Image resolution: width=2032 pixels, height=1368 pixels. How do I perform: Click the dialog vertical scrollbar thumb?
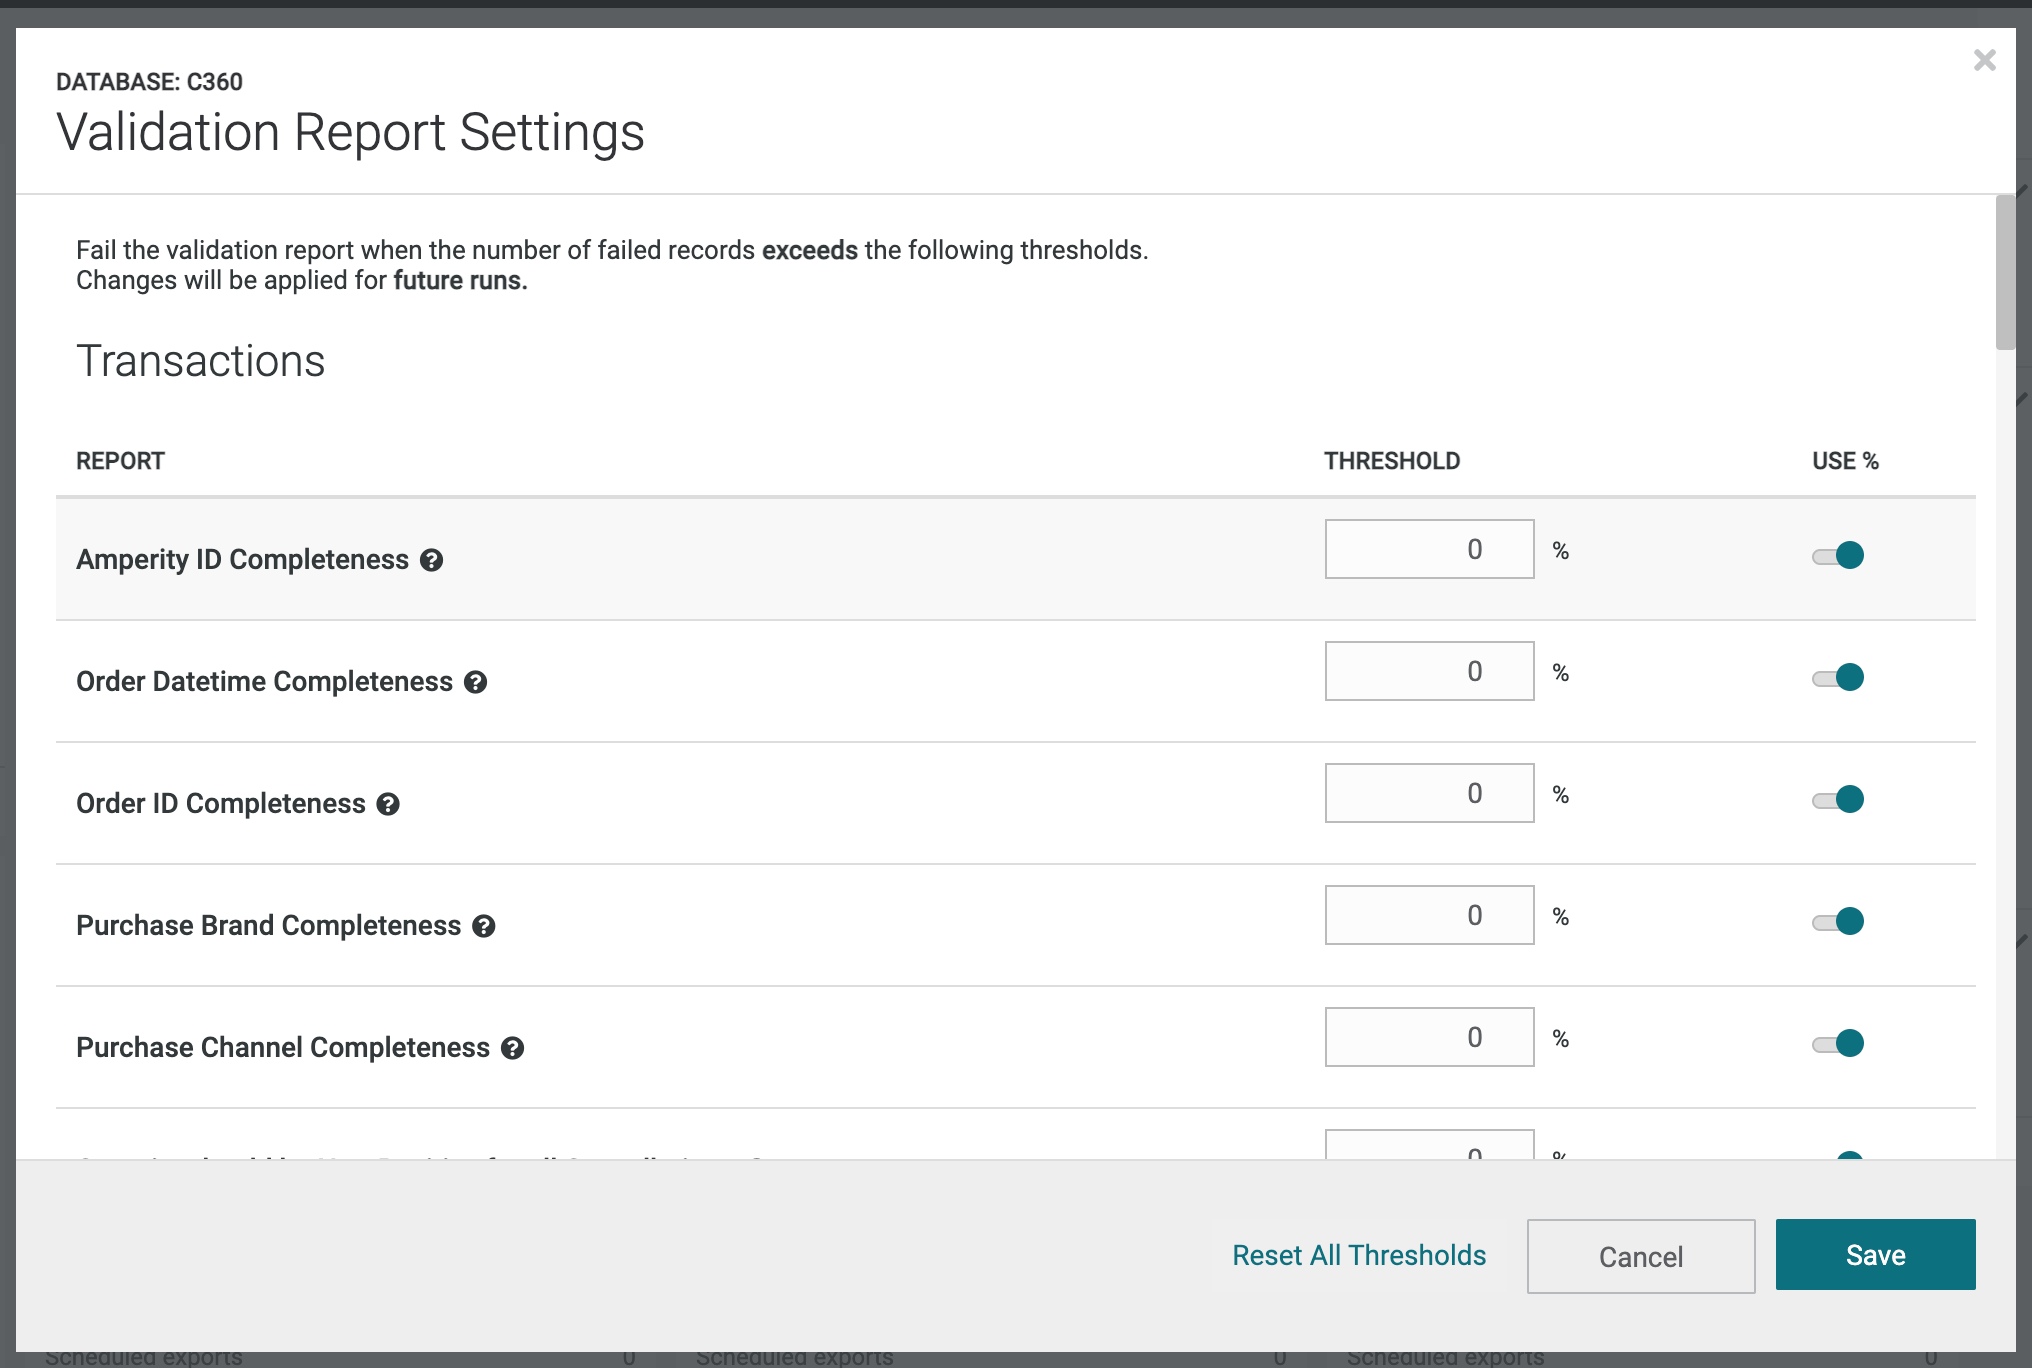pos(2005,272)
